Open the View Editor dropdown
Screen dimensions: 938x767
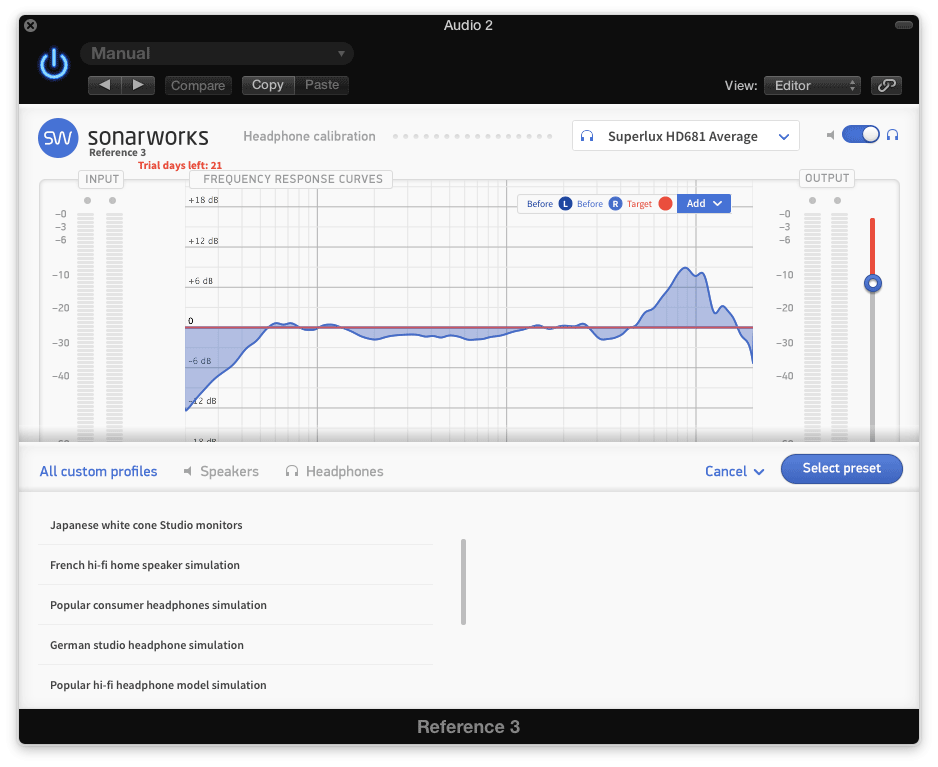point(812,86)
